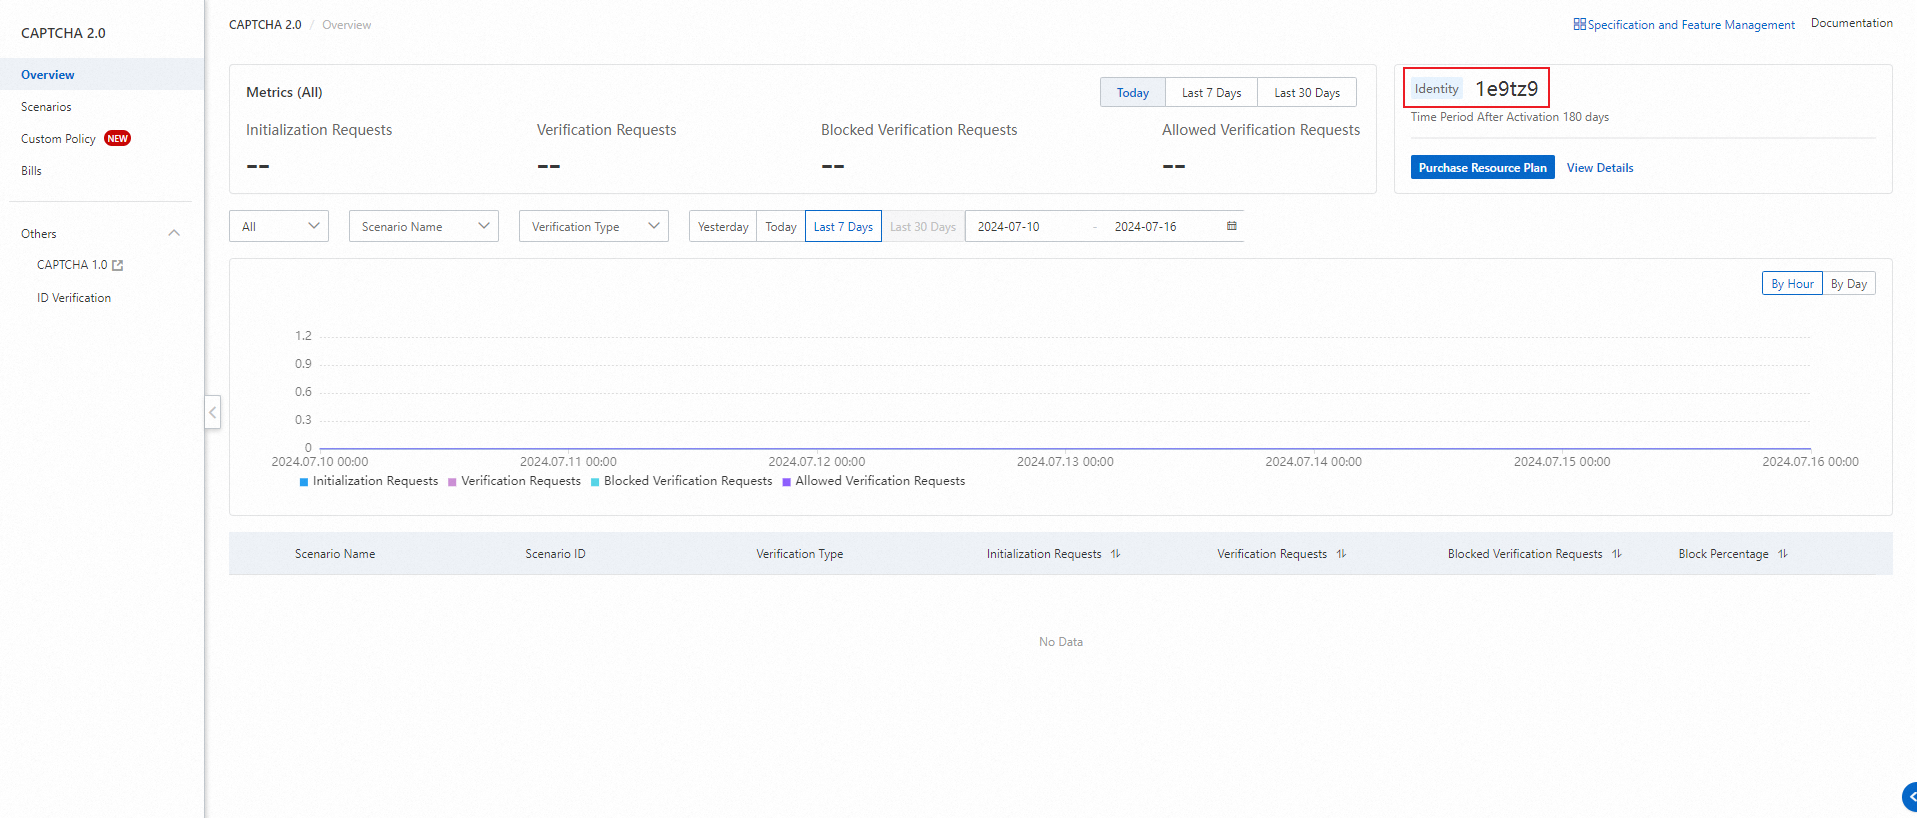This screenshot has height=818, width=1917.
Task: Open CAPTCHA 1.0 in the sidebar
Action: (72, 265)
